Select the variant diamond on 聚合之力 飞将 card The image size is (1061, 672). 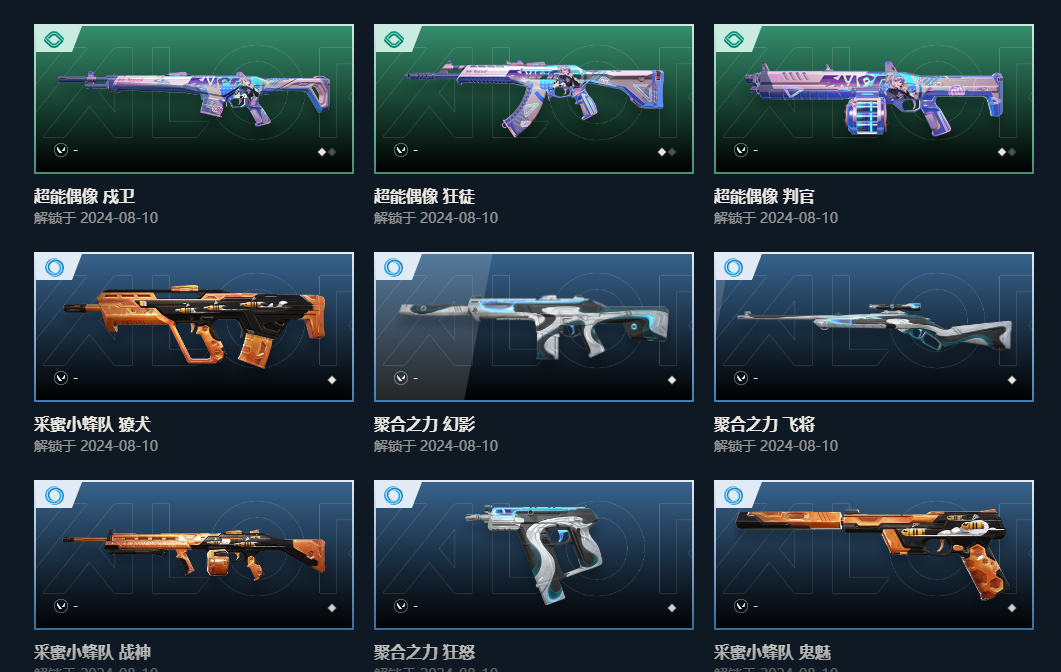tap(1012, 380)
